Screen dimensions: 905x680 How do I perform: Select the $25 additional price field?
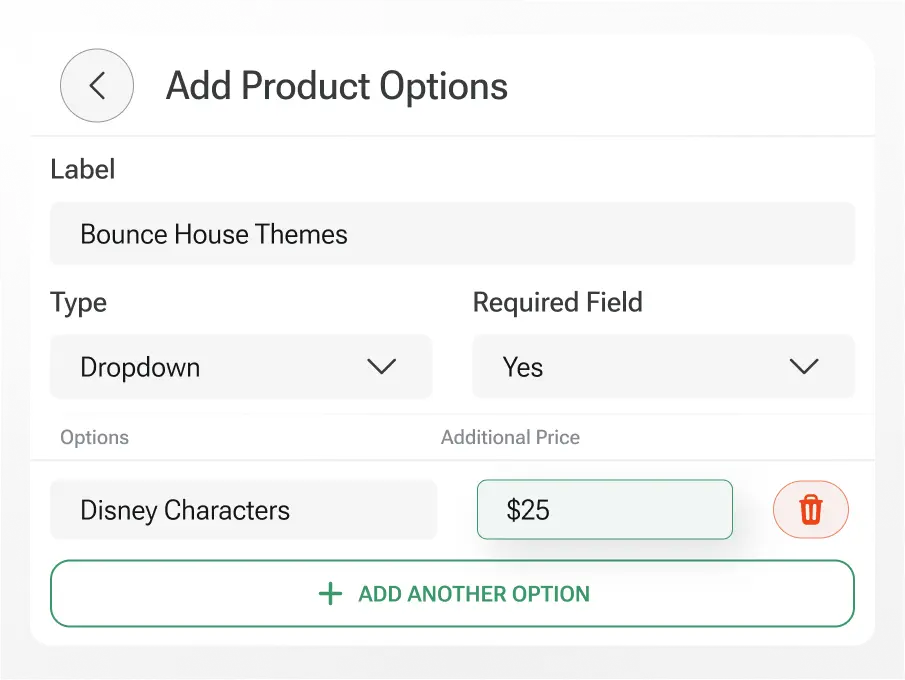[604, 510]
